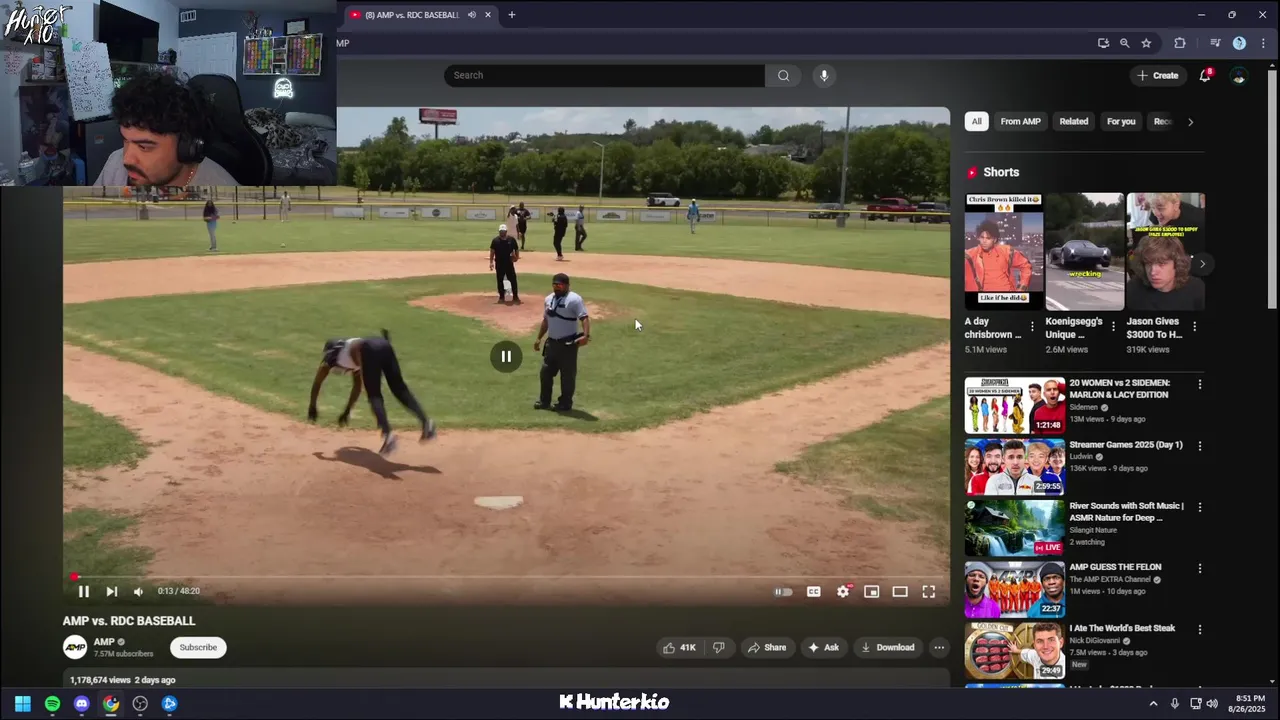This screenshot has height=720, width=1280.
Task: Open OBS Studio from the taskbar
Action: (x=140, y=704)
